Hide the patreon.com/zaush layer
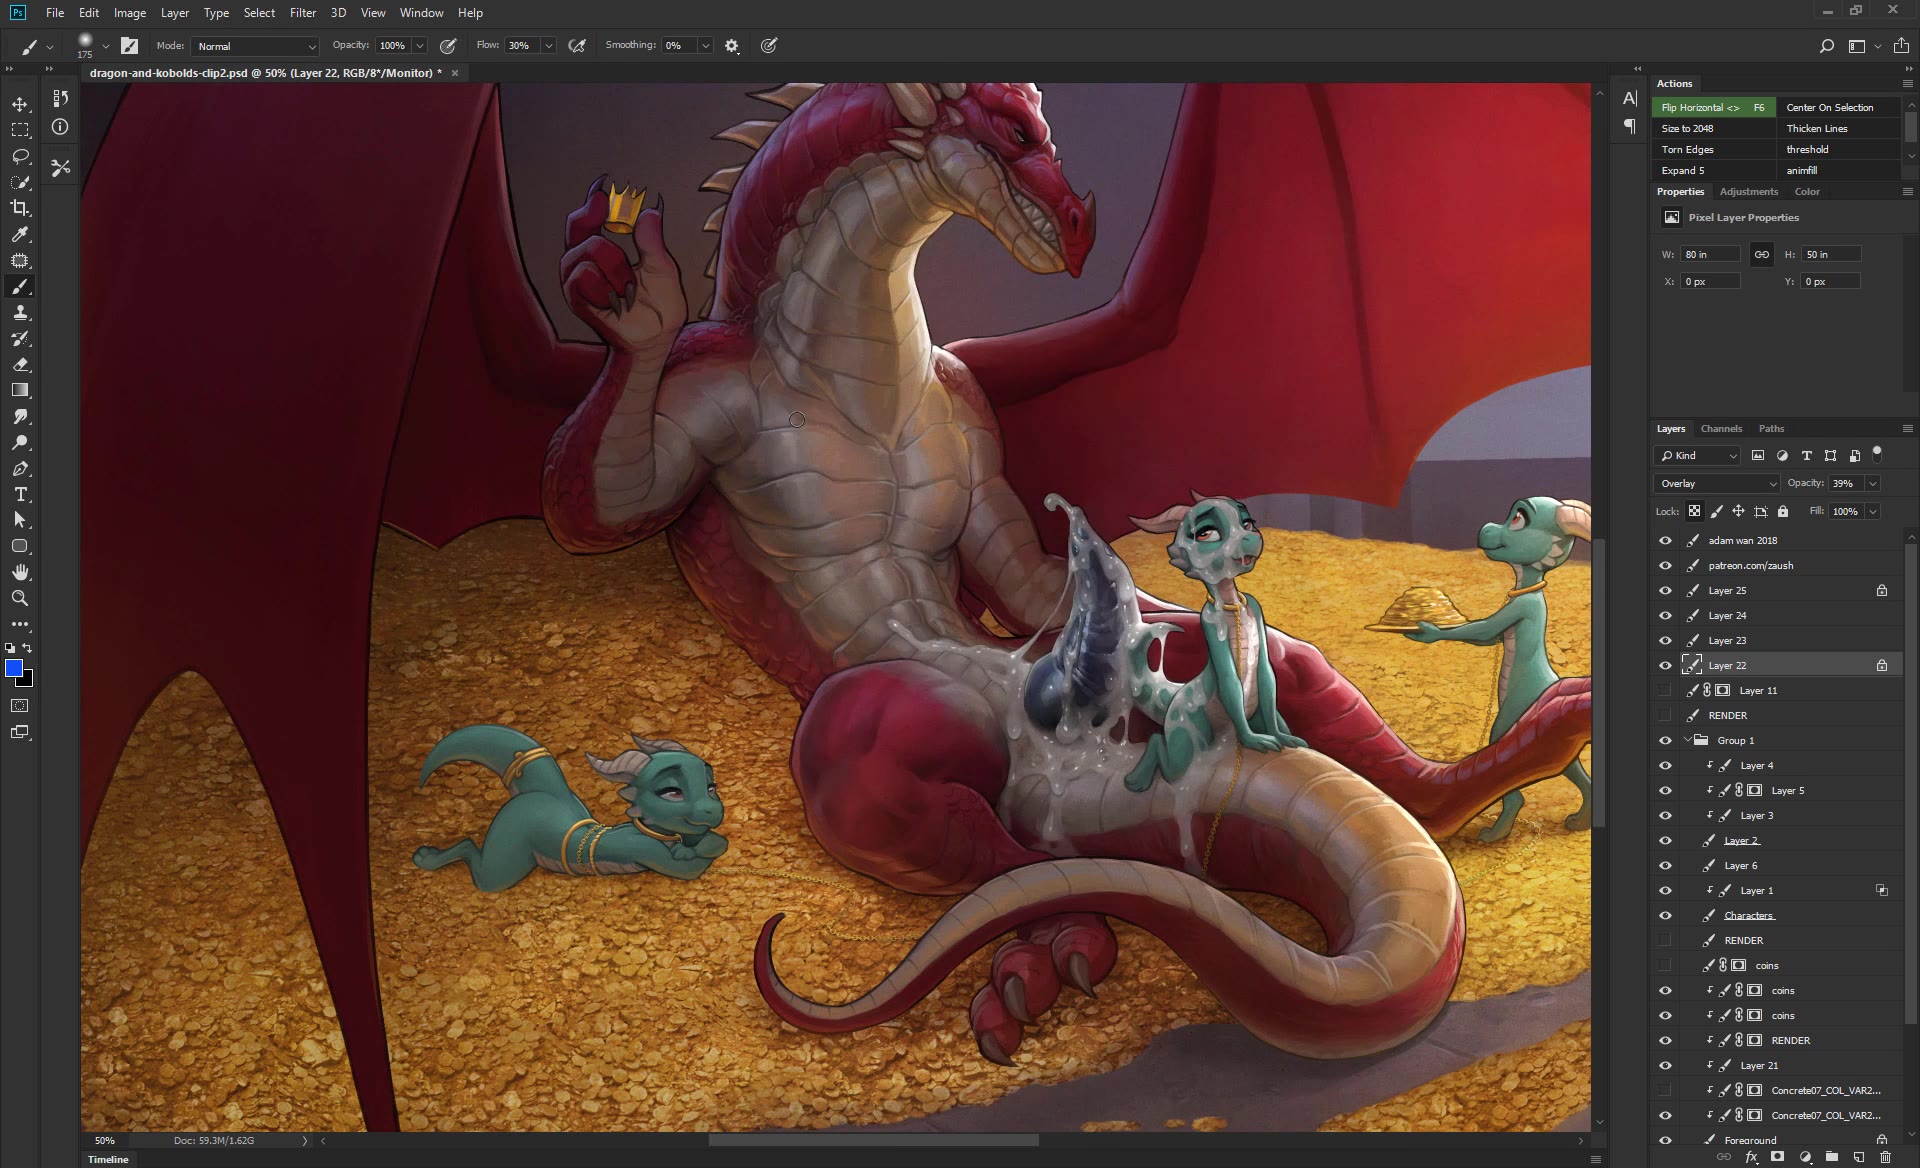 [x=1665, y=565]
